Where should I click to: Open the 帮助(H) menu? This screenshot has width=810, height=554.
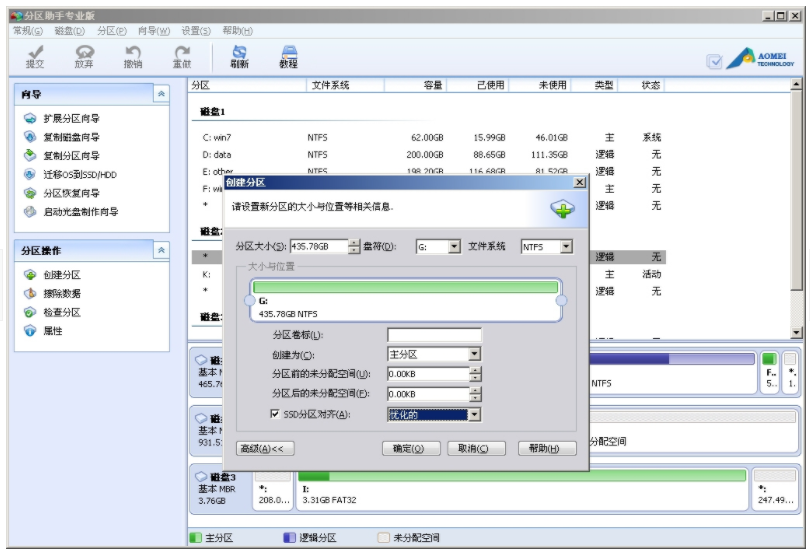[238, 31]
